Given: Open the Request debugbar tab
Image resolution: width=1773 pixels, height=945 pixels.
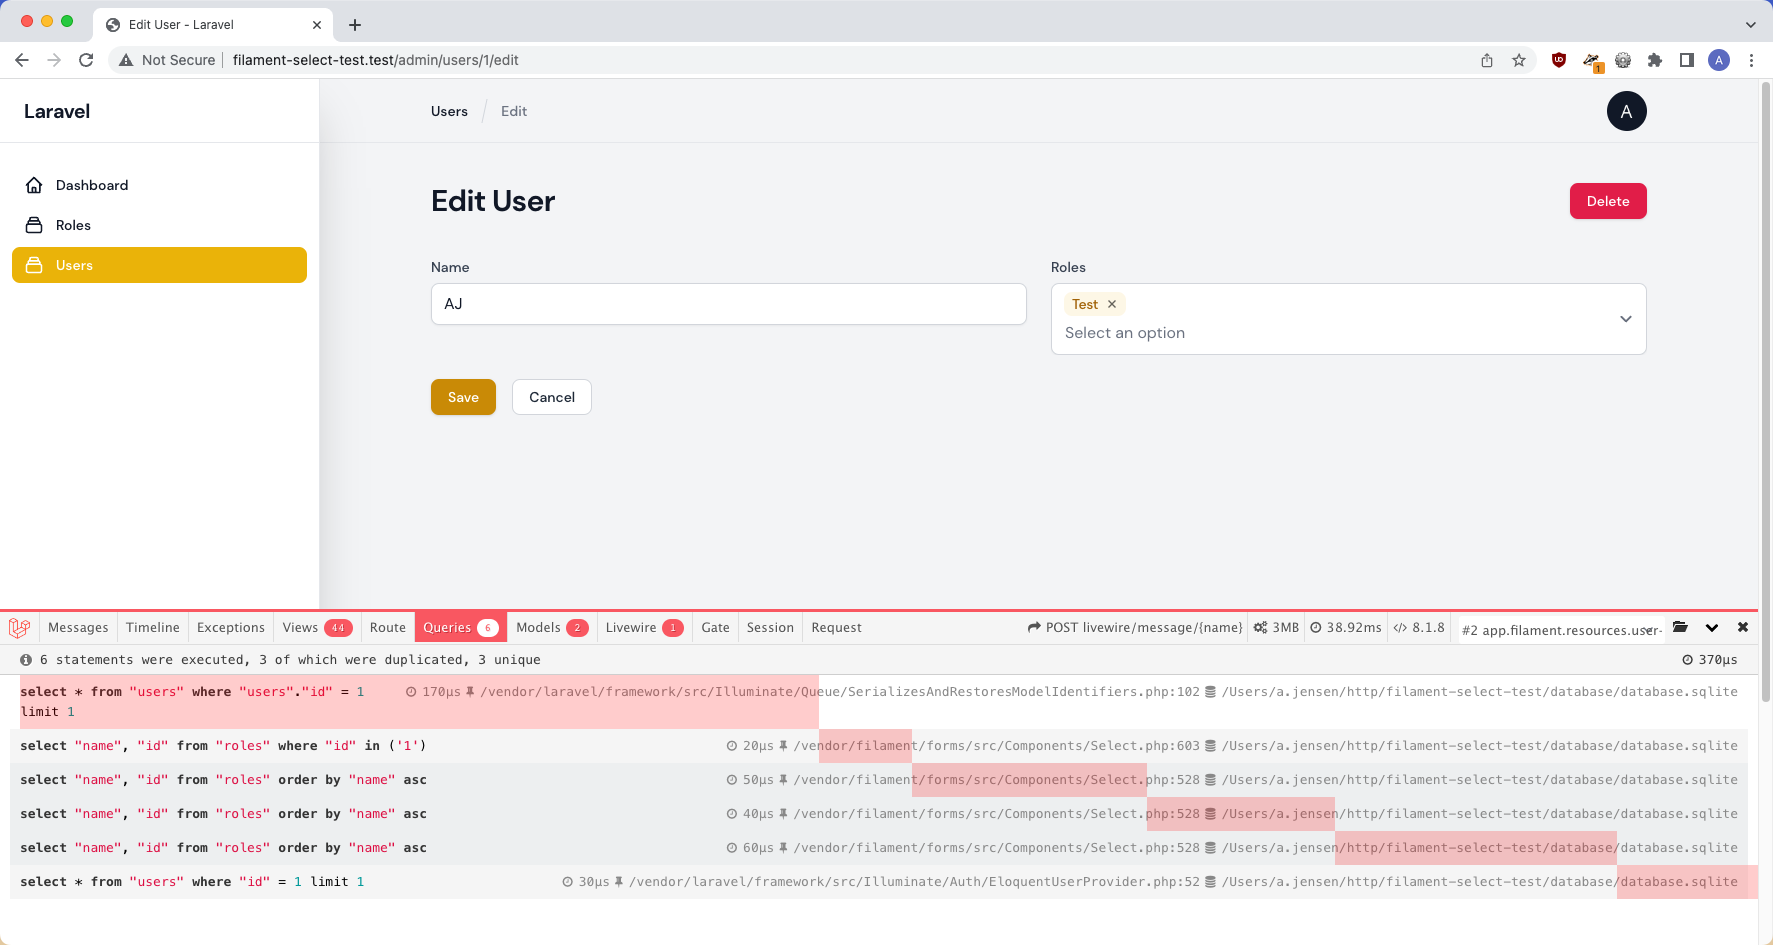Looking at the screenshot, I should tap(837, 628).
